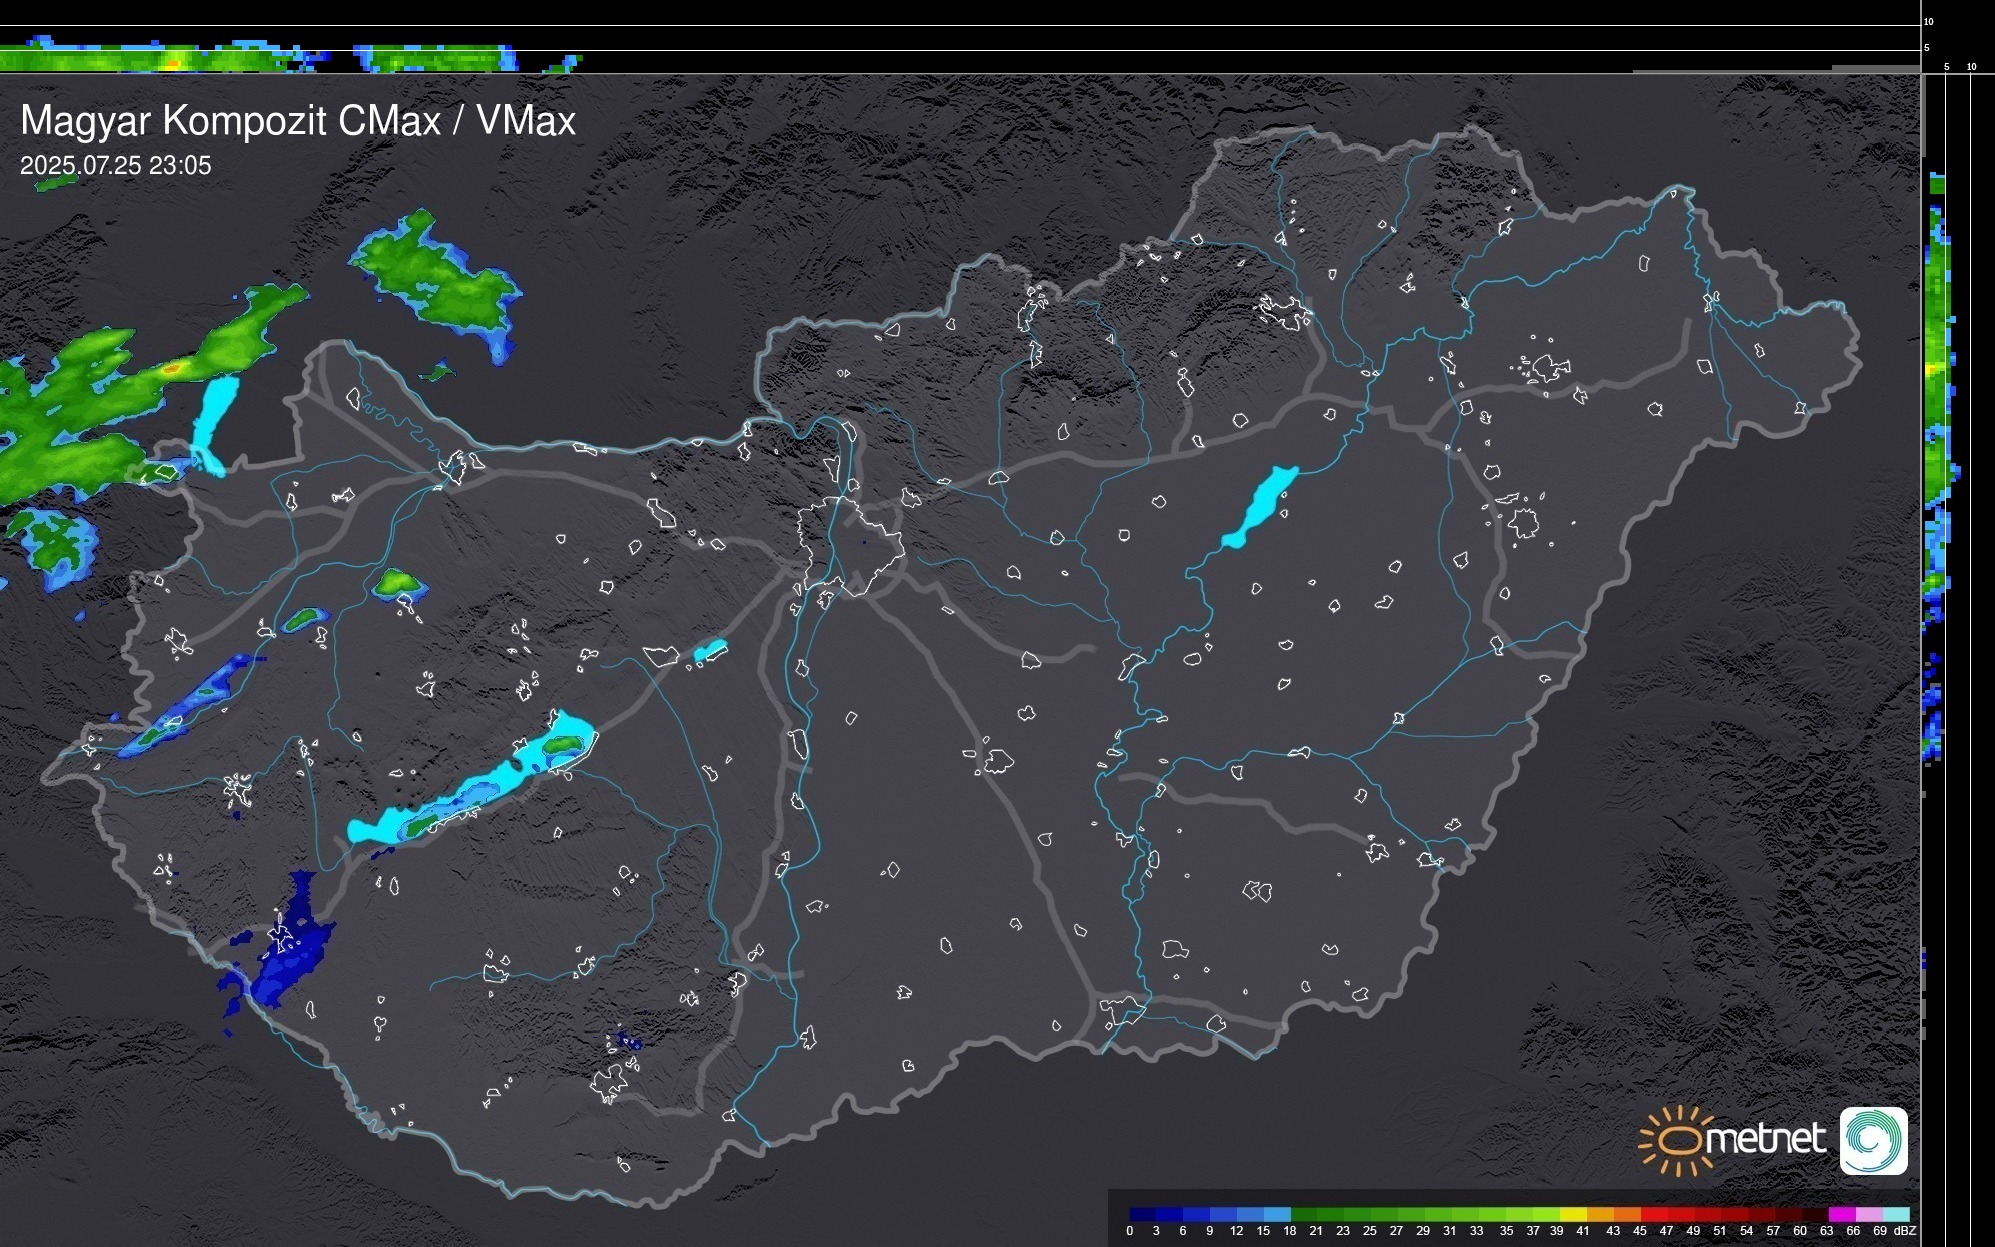The height and width of the screenshot is (1247, 1995).
Task: Click the dBZ unit label in legend
Action: (1904, 1231)
